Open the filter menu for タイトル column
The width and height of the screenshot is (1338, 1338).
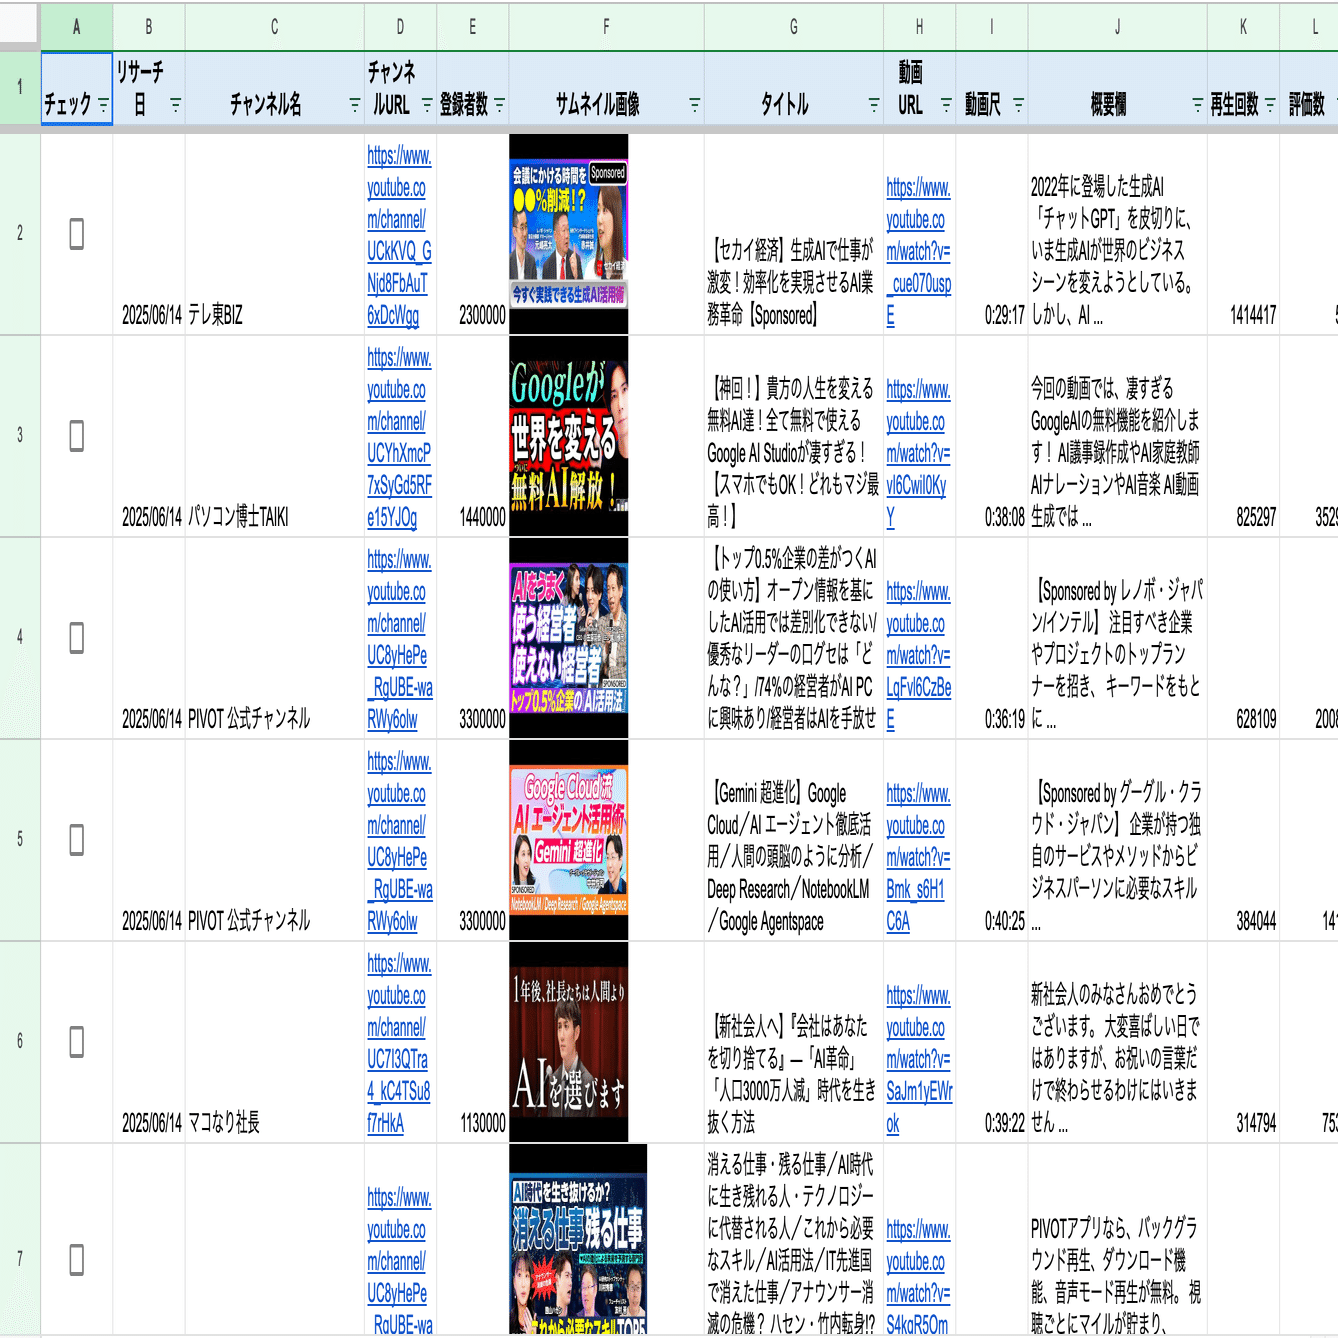tap(874, 104)
